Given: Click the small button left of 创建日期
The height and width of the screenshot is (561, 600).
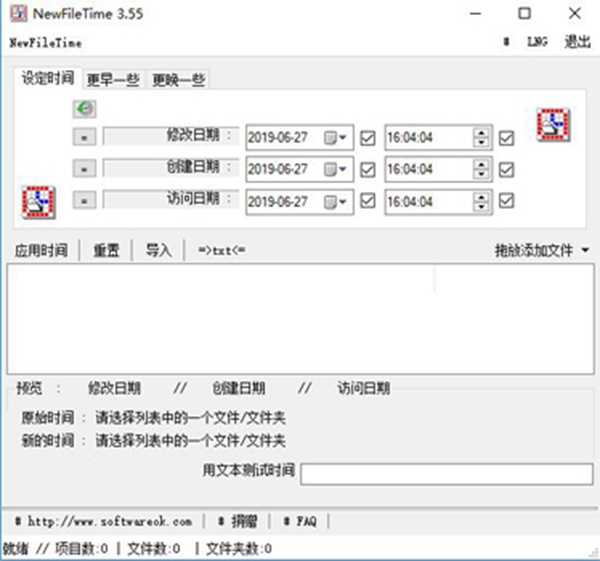Looking at the screenshot, I should click(84, 168).
